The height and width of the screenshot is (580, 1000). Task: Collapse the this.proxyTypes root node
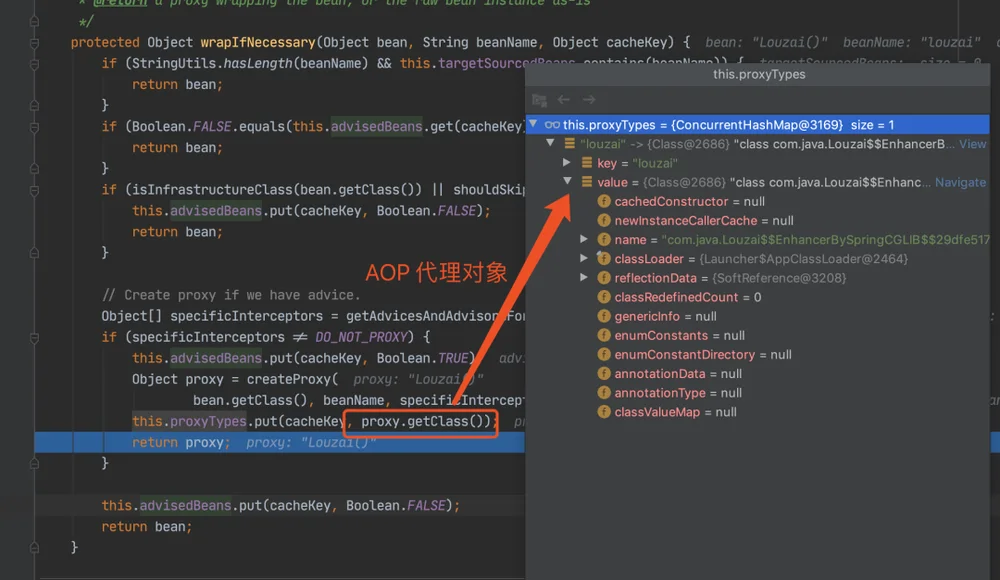coord(533,124)
